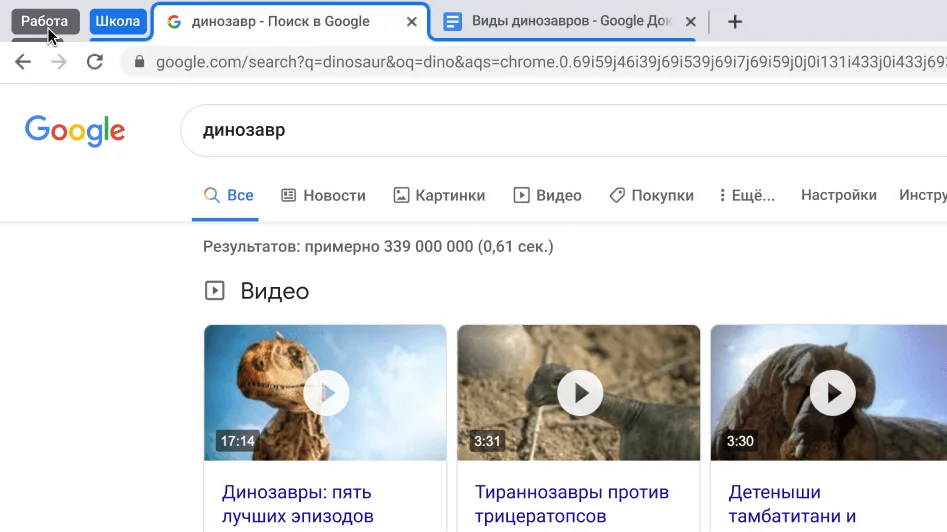Collapse the Школа tab group
The height and width of the screenshot is (532, 947).
pyautogui.click(x=117, y=21)
